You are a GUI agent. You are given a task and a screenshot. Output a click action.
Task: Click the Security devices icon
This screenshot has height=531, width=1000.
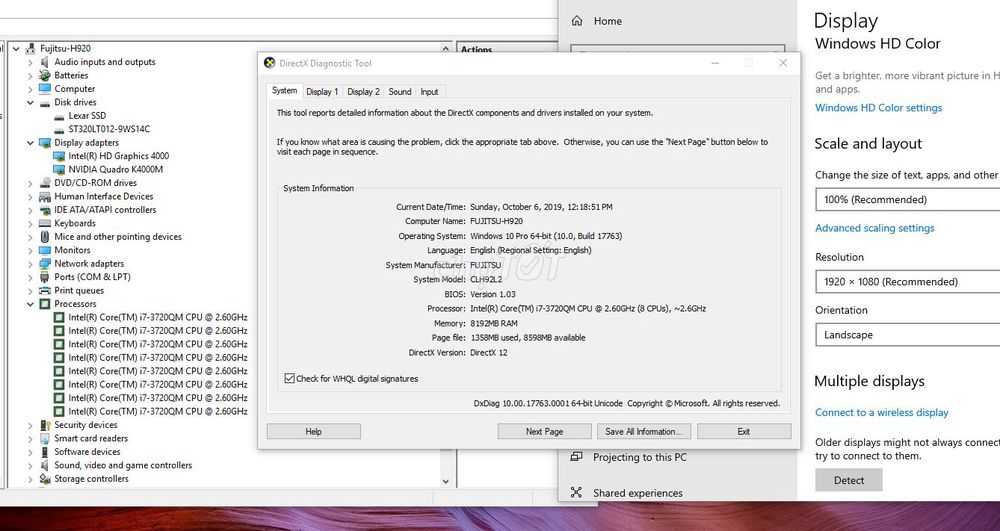[x=45, y=425]
